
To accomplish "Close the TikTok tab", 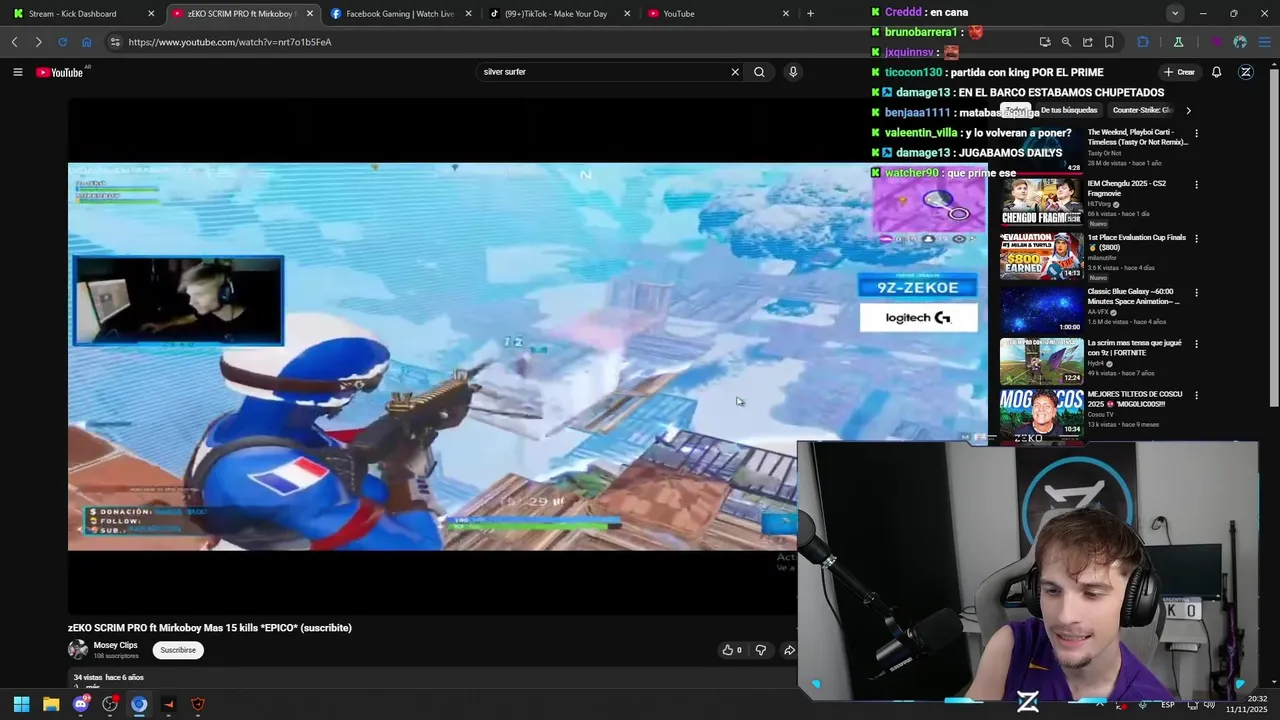I will [627, 14].
